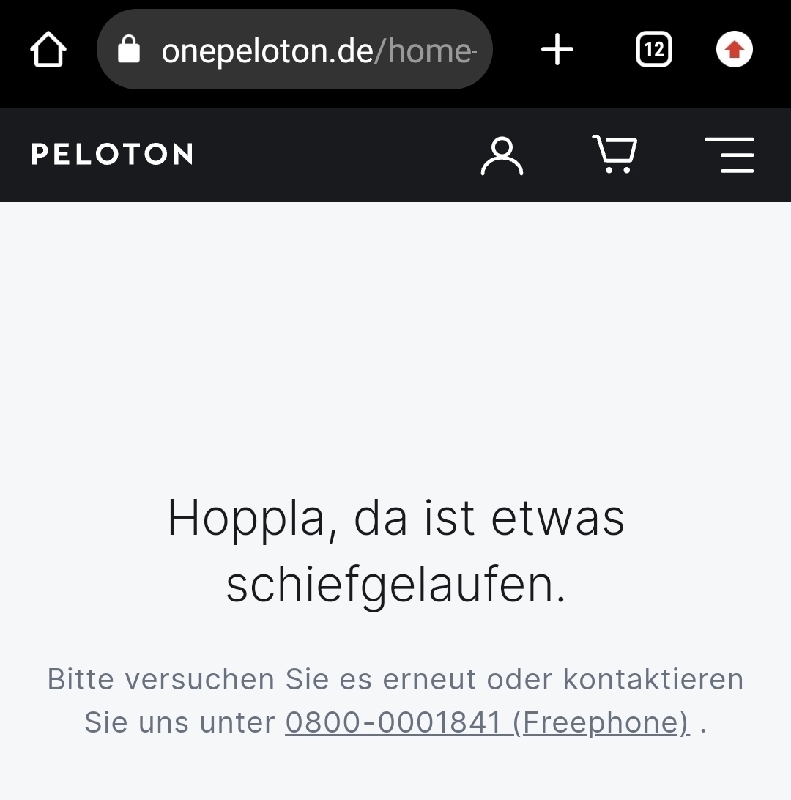Open the tab switcher showing 12
The width and height of the screenshot is (791, 800).
[x=653, y=49]
